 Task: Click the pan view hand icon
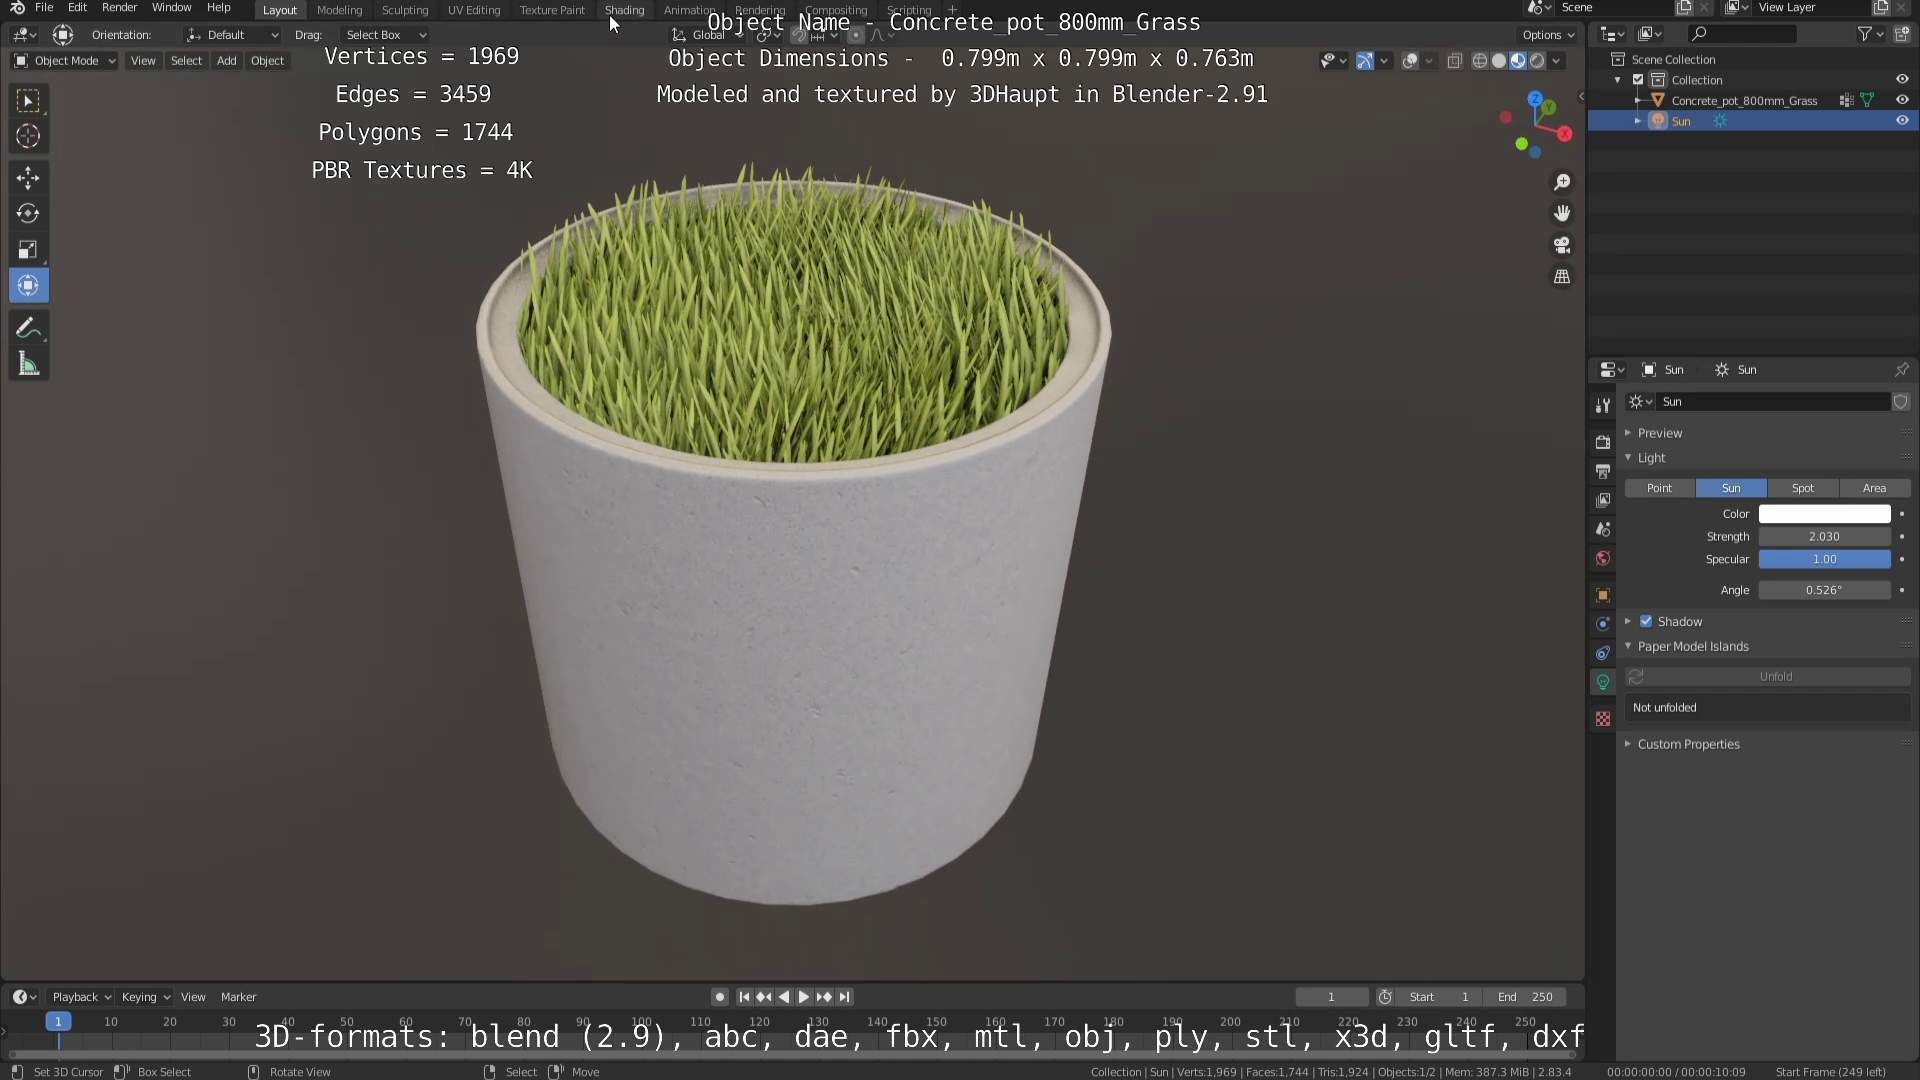(1562, 213)
